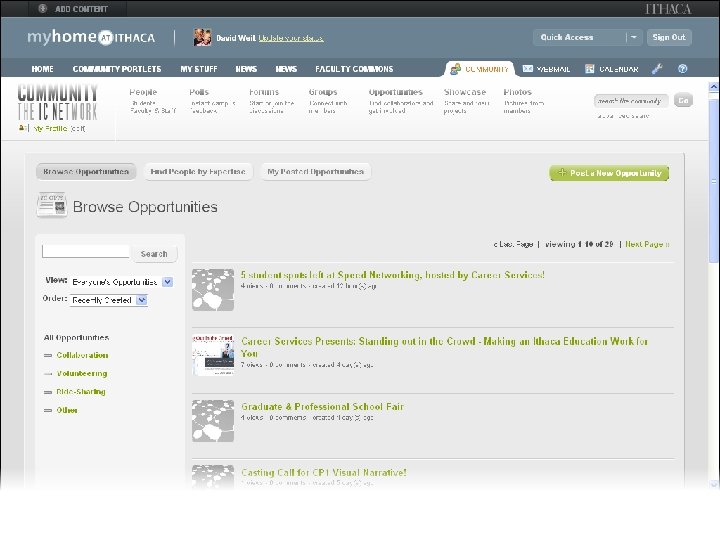
Task: Click Post a New Opportunity button
Action: pos(609,173)
